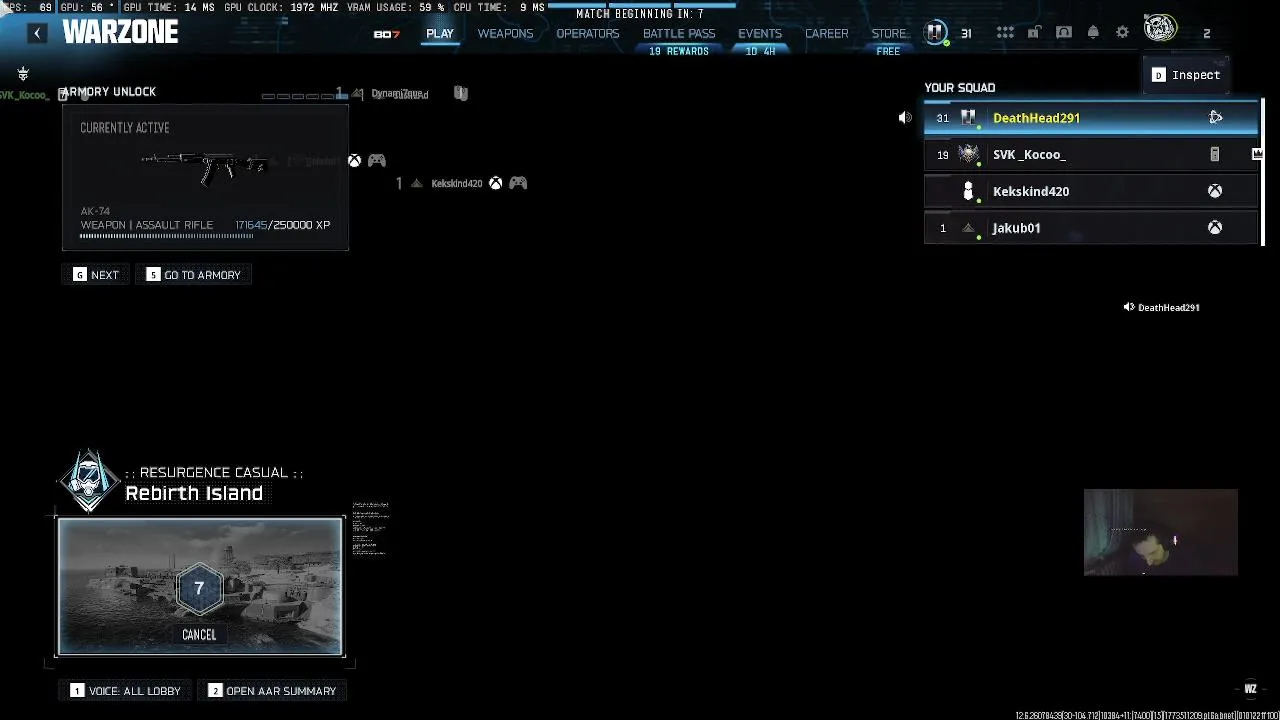Open the STORE tab
This screenshot has height=720, width=1280.
point(888,34)
